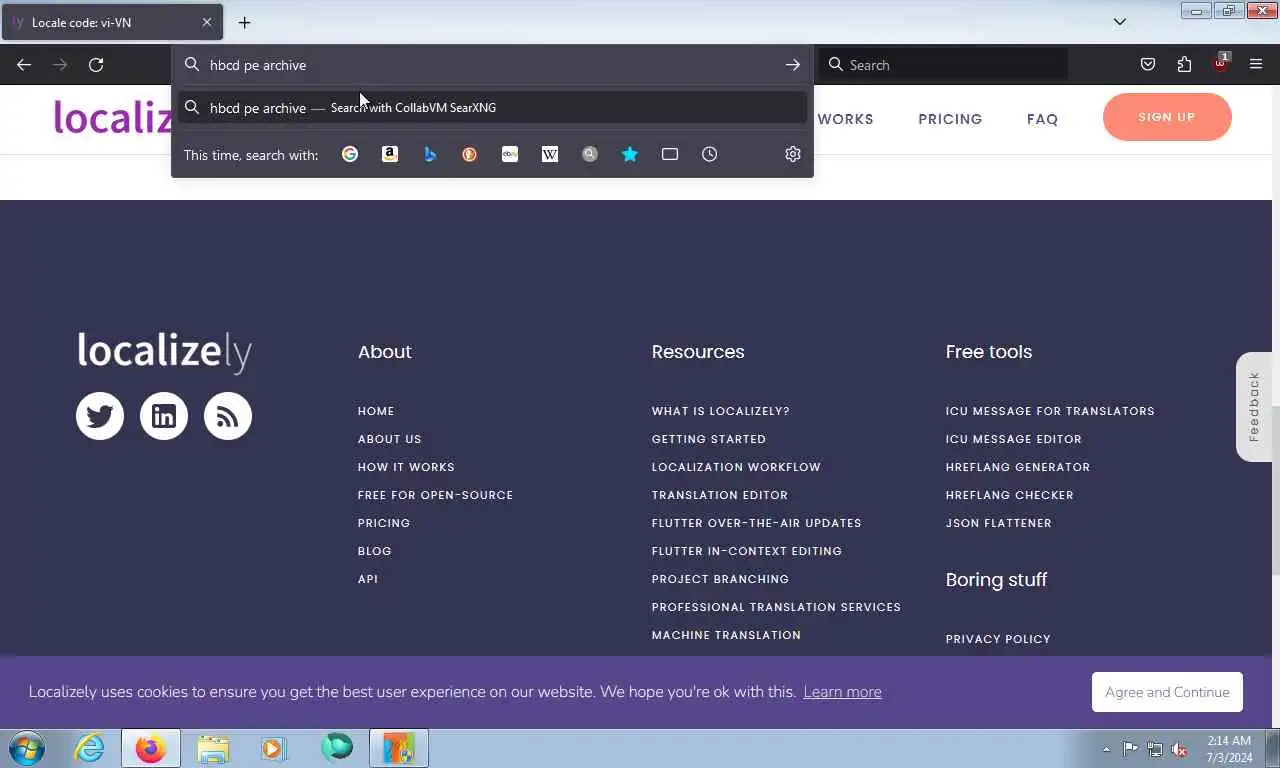Screen dimensions: 1280x768
Task: Launch Internet Explorer from the taskbar
Action: (x=89, y=748)
